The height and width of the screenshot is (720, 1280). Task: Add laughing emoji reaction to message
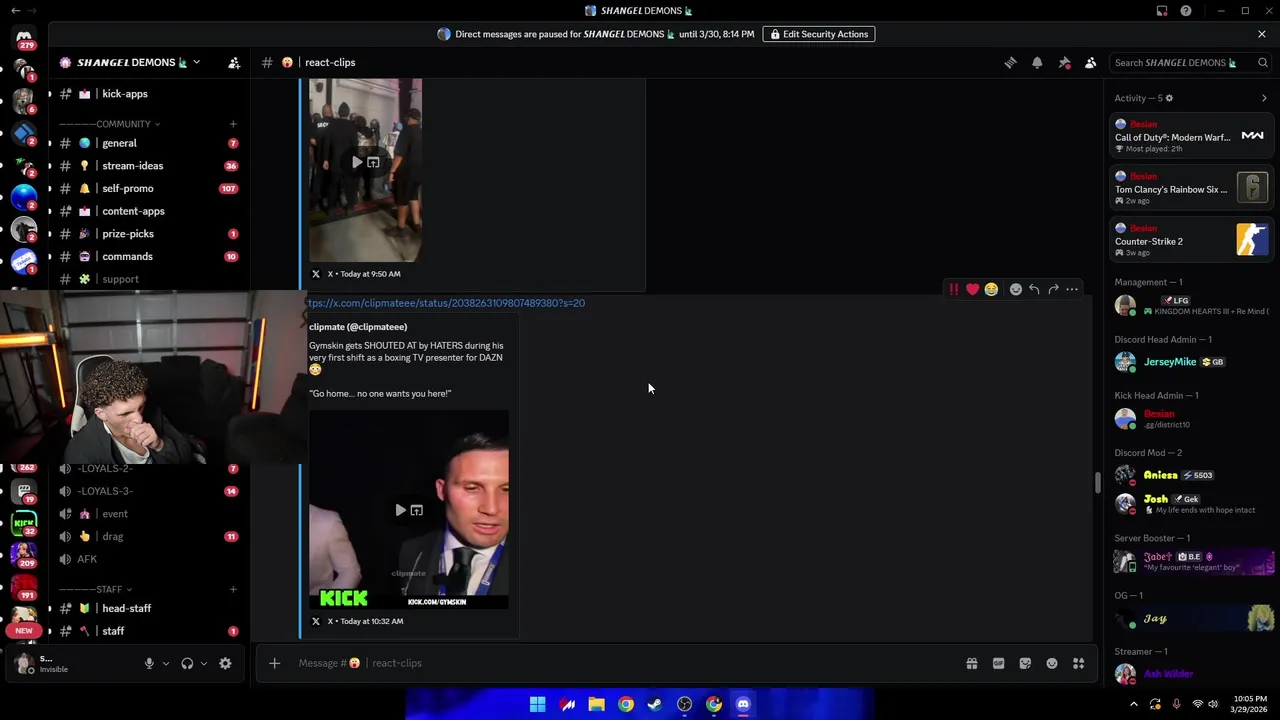(991, 289)
